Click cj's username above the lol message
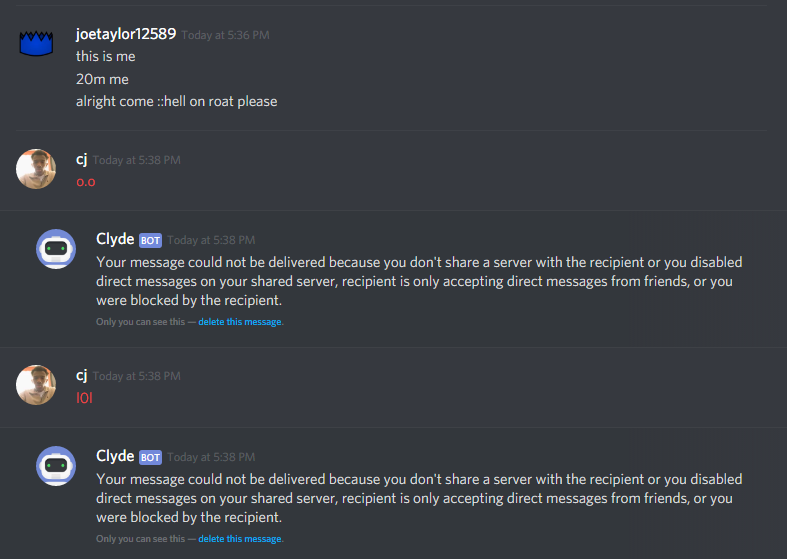Image resolution: width=787 pixels, height=559 pixels. (x=82, y=375)
